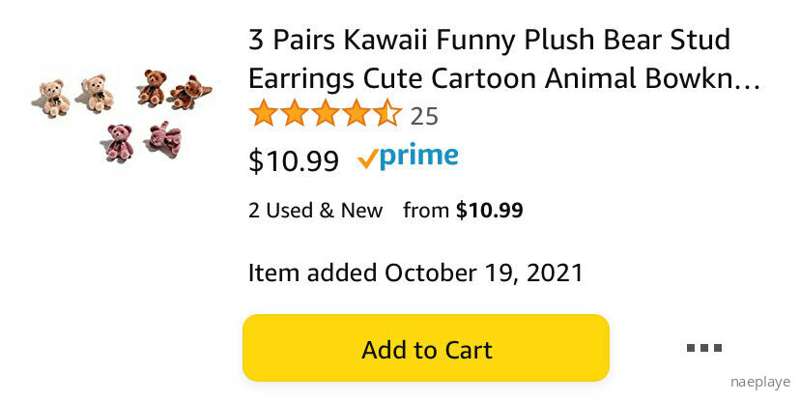Click the first gold star
The height and width of the screenshot is (402, 800).
pos(263,113)
